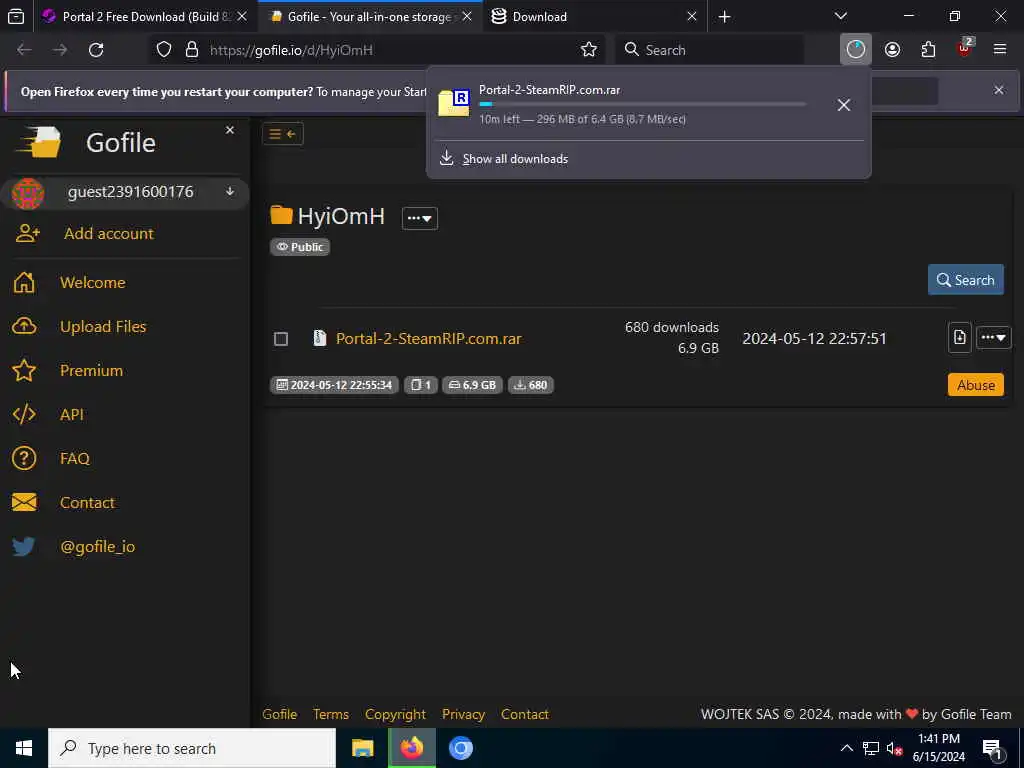Screen dimensions: 1024x768
Task: Open the extensions puzzle icon
Action: (928, 50)
